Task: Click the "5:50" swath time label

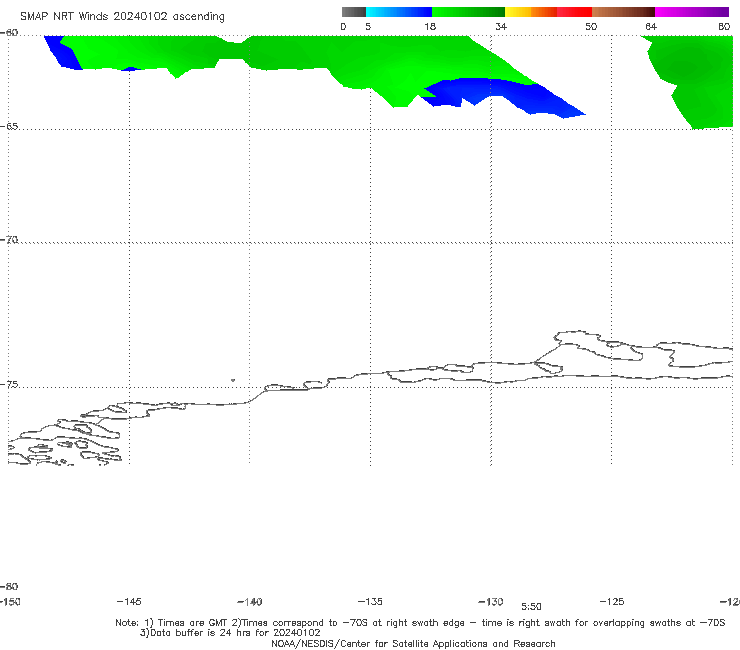Action: 531,607
